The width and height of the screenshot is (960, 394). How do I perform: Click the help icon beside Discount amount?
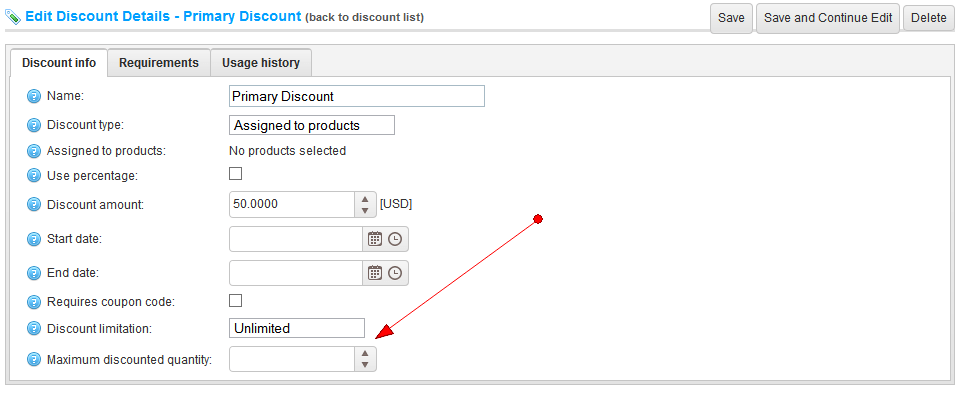34,205
